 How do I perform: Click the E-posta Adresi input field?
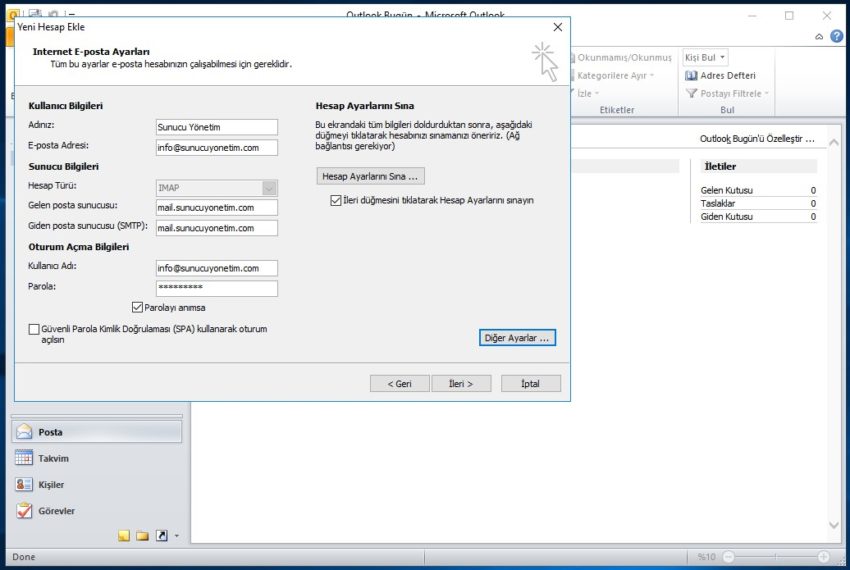(216, 147)
